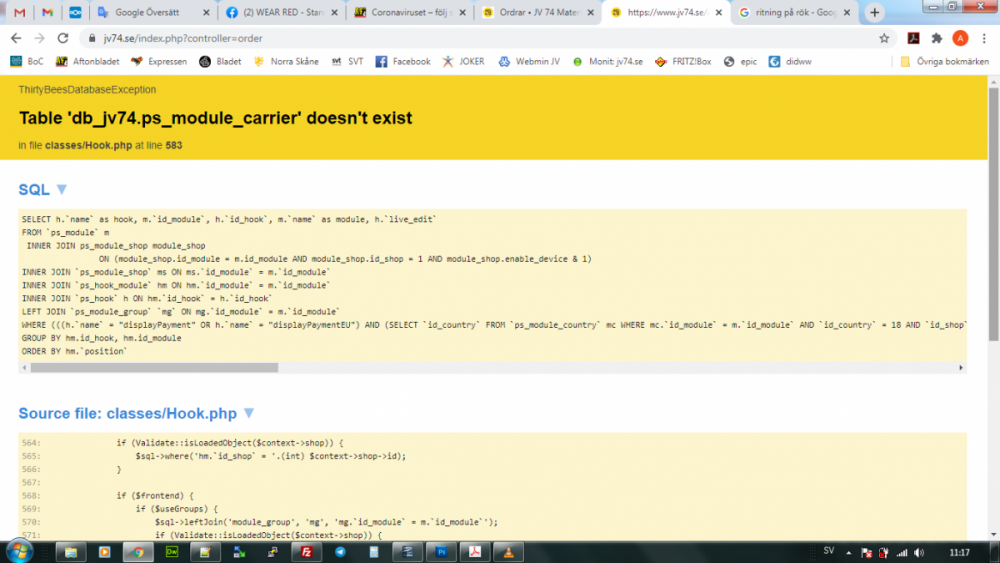
Task: Open VLC media player from taskbar
Action: coord(509,552)
